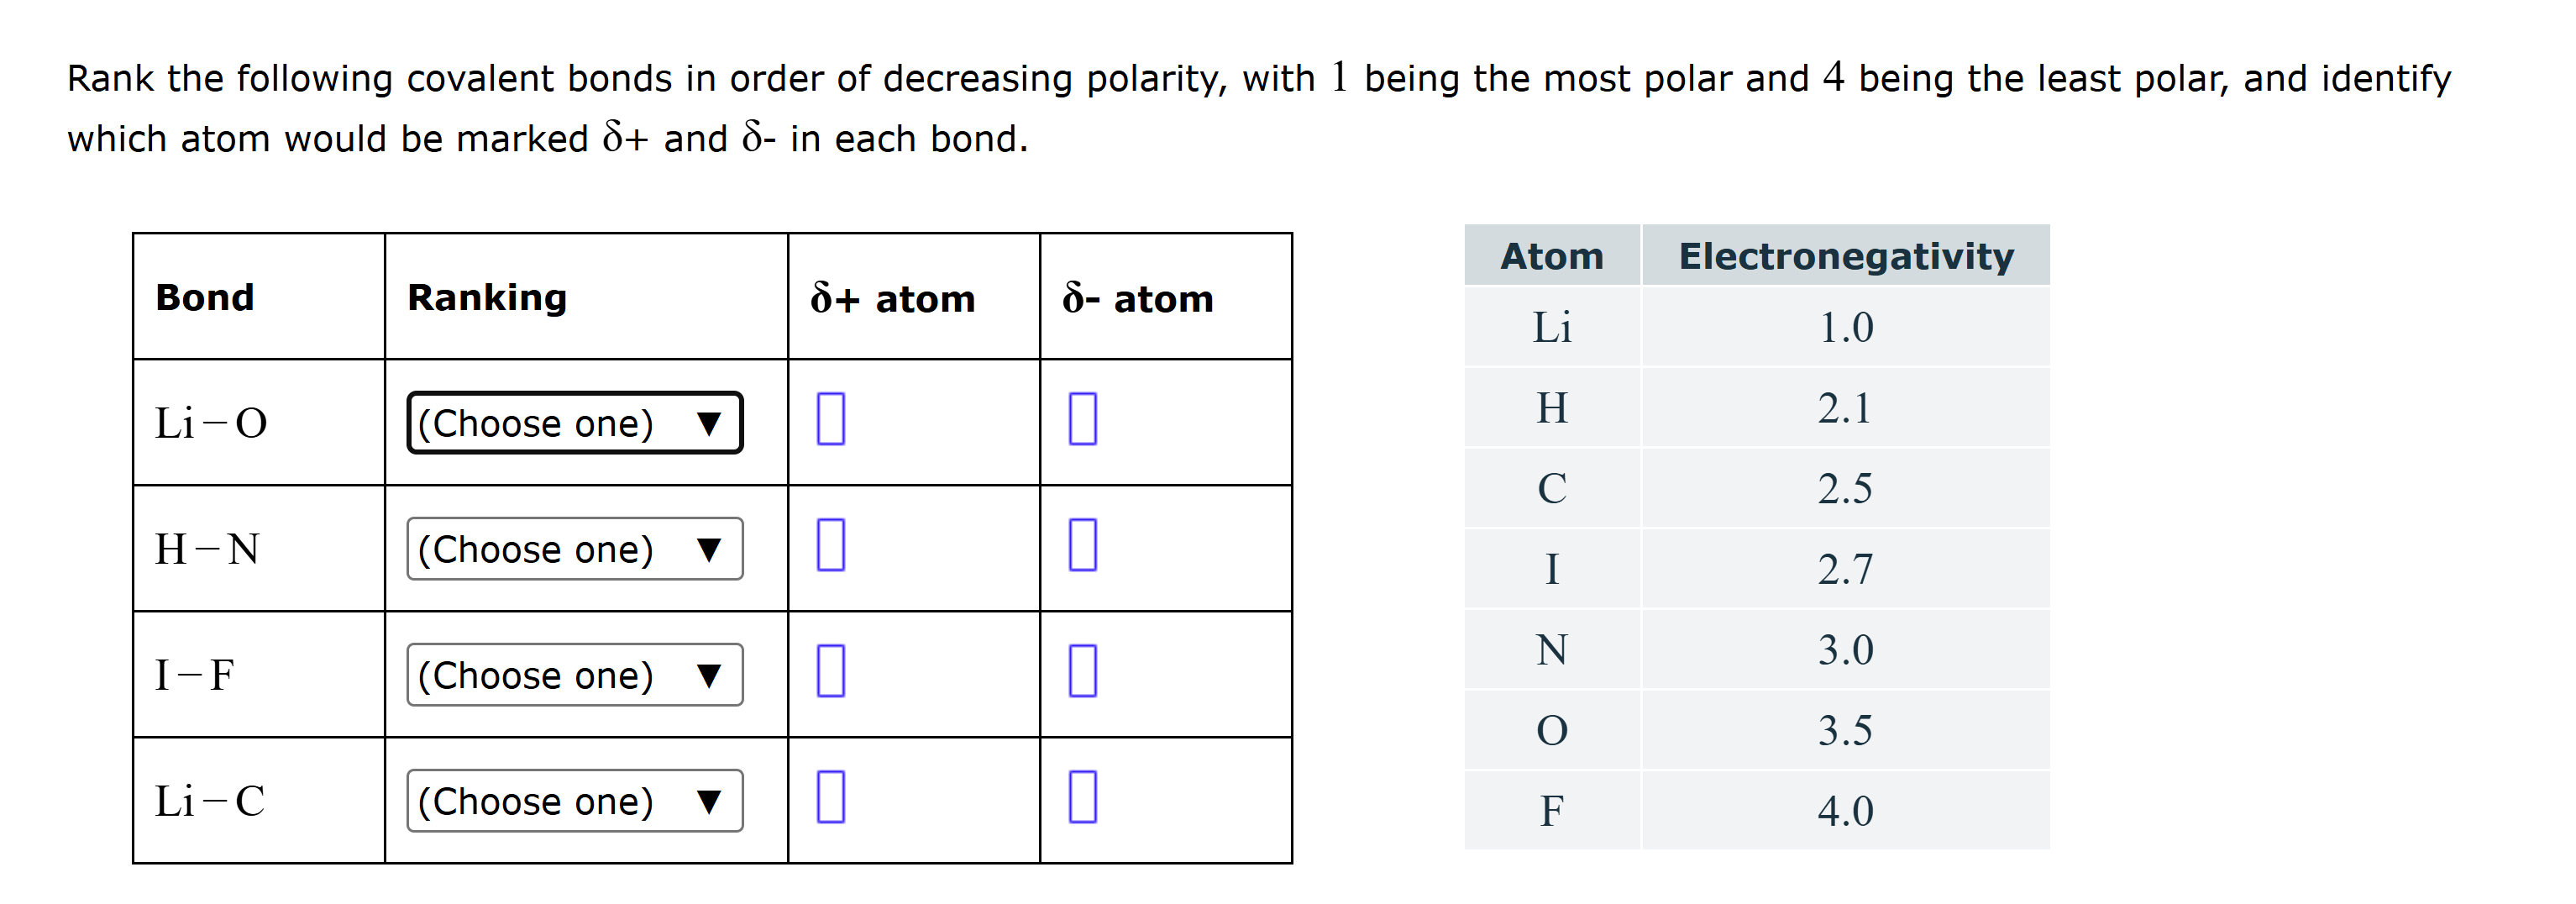
Task: Click the dropdown arrow beside Li-O Choose one
Action: point(709,423)
